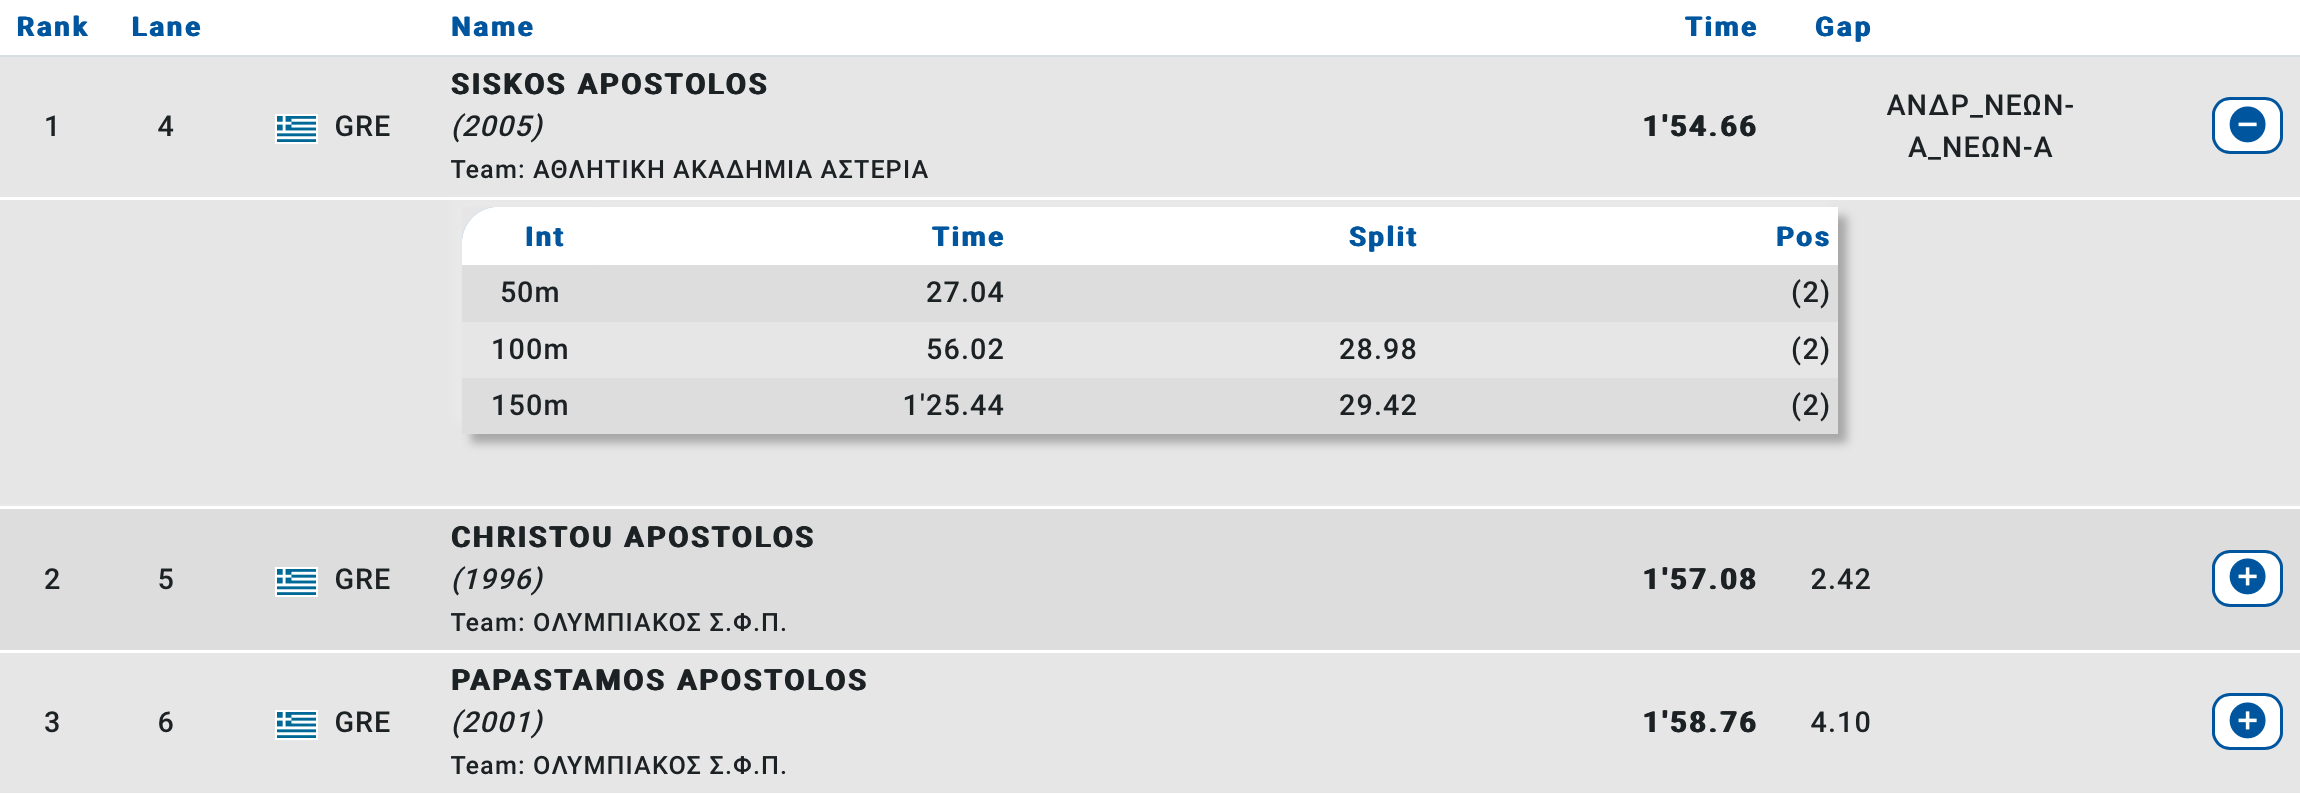This screenshot has width=2300, height=794.
Task: Click the name SISKOS APOSTOLOS
Action: [609, 84]
